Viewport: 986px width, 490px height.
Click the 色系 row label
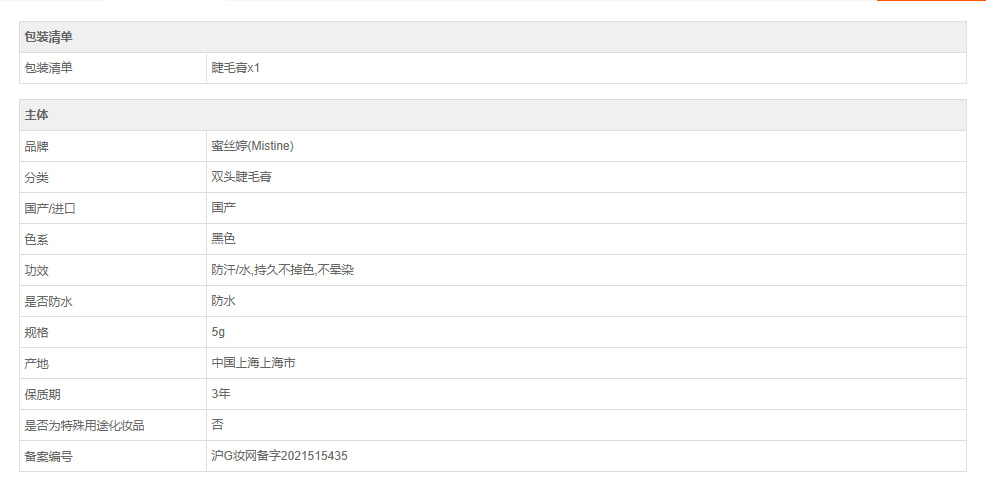click(36, 239)
